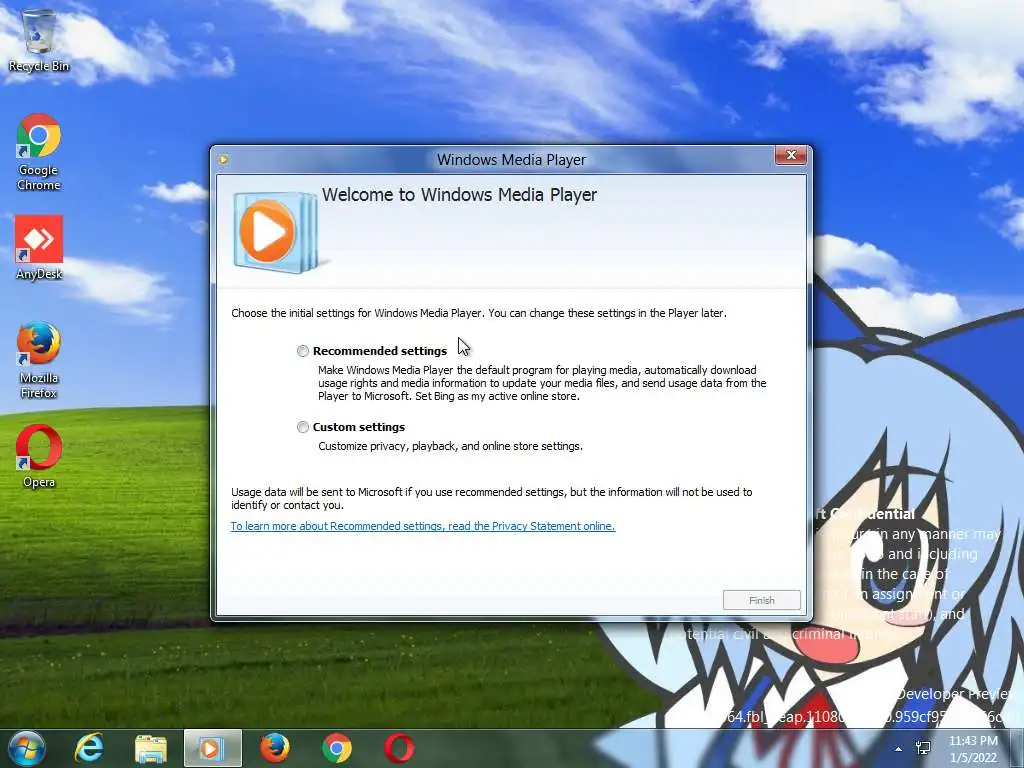Launch Chrome from the taskbar
Screen dimensions: 1024x768
pos(337,748)
